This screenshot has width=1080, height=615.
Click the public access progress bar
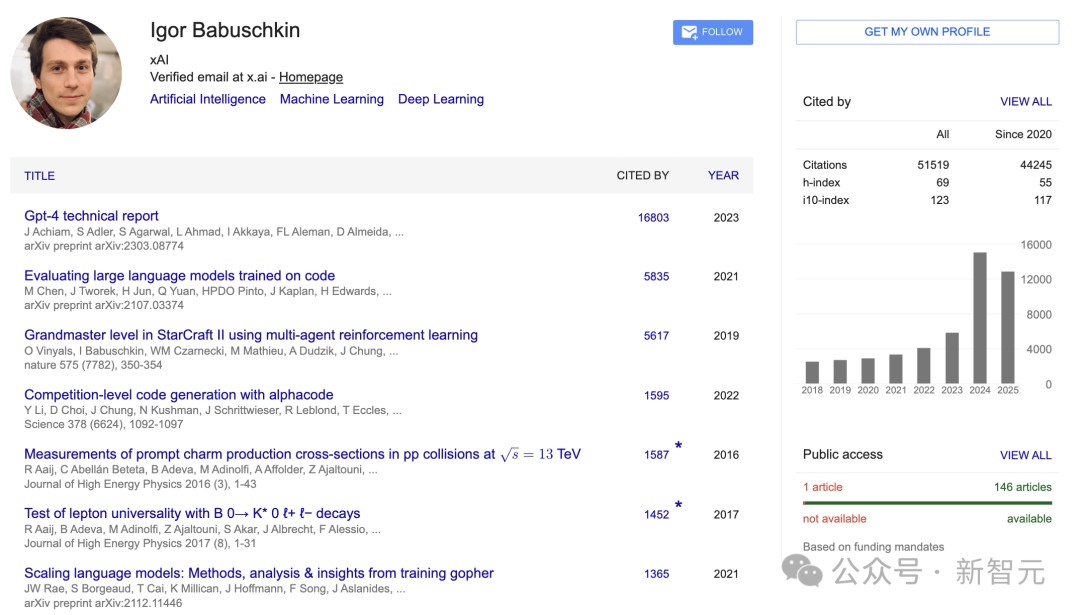click(x=927, y=503)
